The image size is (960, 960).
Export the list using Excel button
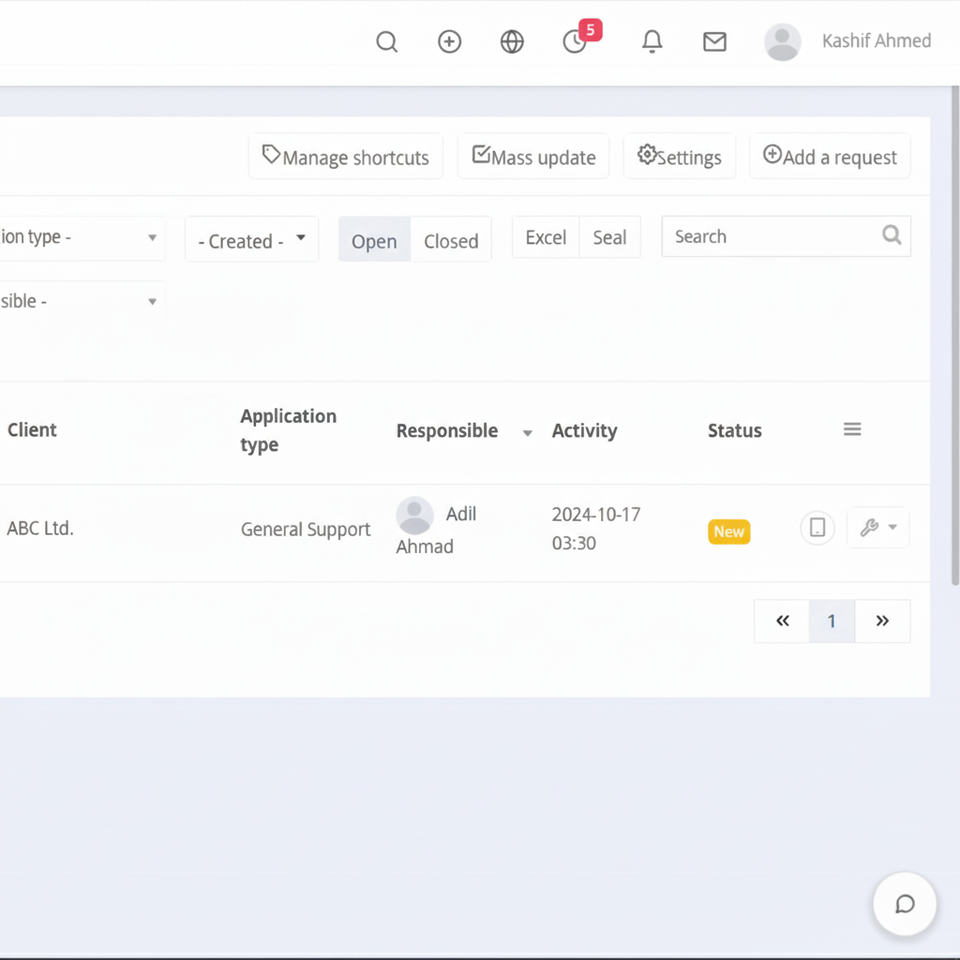click(x=546, y=237)
